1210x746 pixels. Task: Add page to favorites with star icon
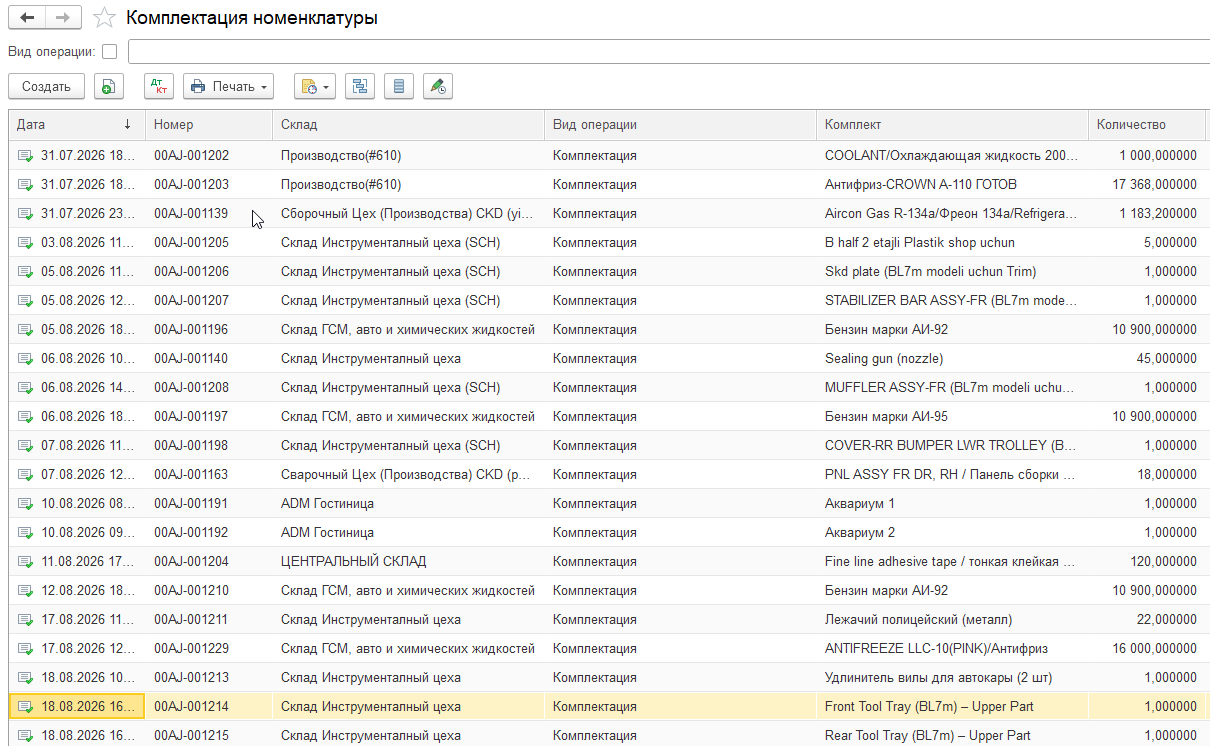[103, 18]
